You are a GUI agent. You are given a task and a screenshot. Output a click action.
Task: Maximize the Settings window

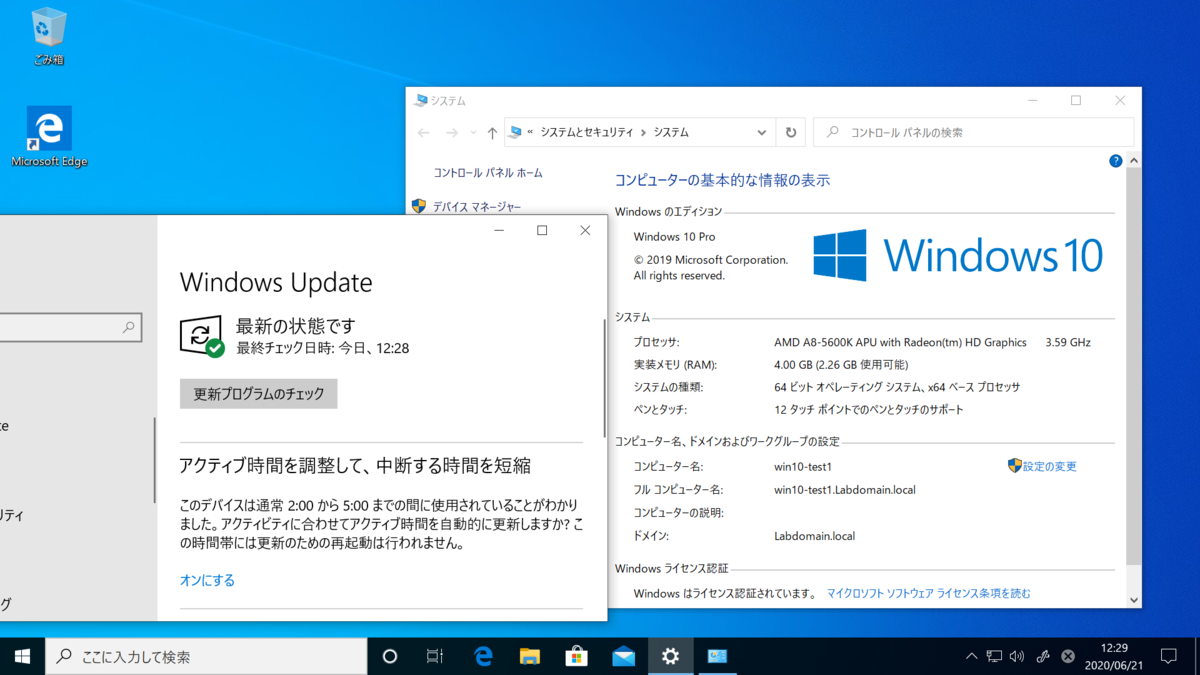pos(542,230)
